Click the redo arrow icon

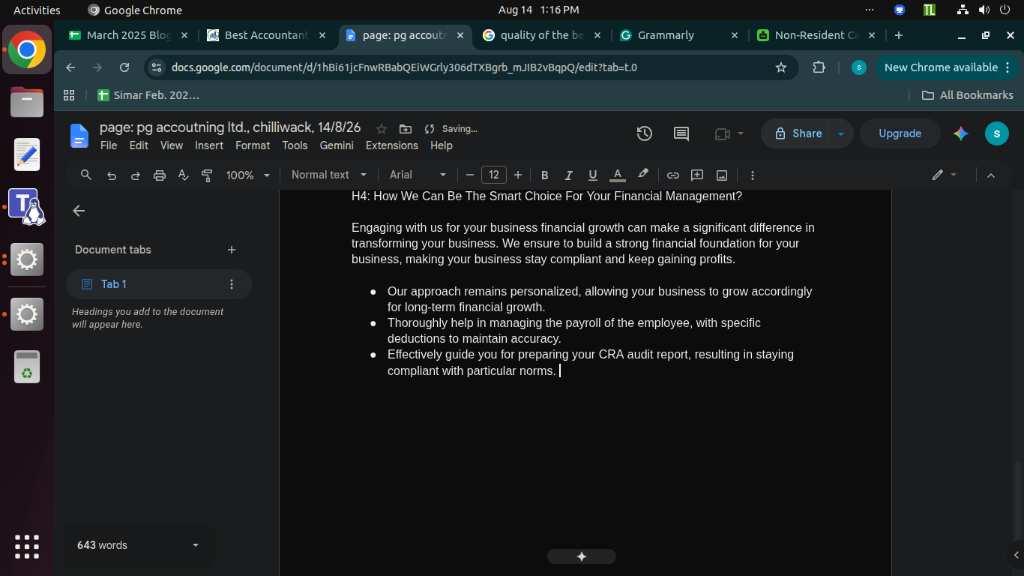pyautogui.click(x=135, y=175)
